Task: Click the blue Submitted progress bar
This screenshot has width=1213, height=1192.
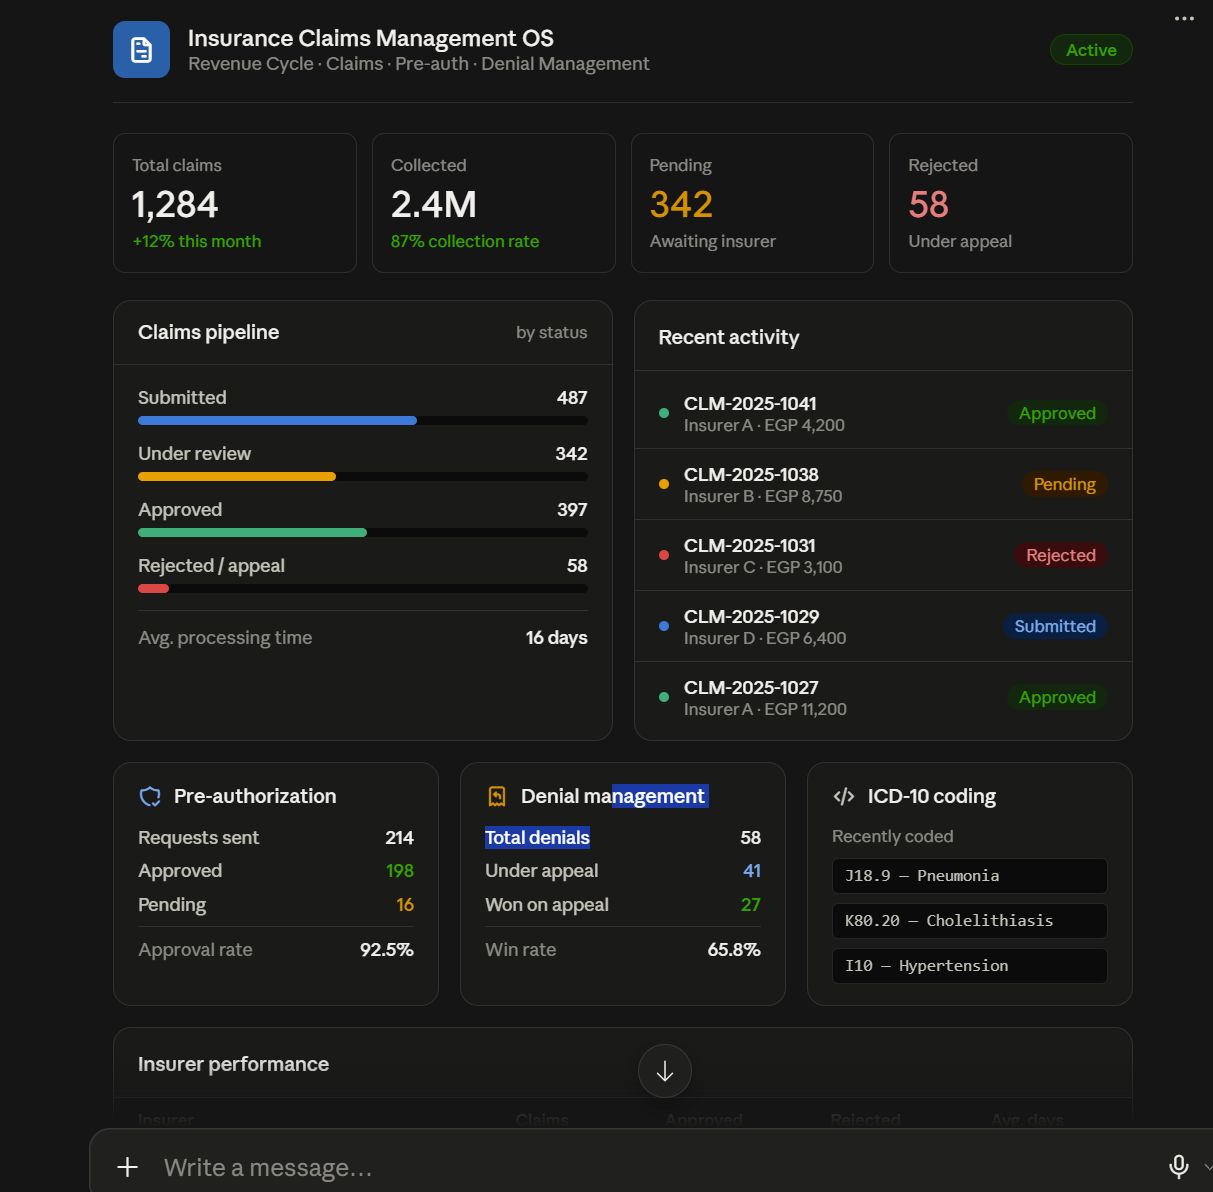Action: pyautogui.click(x=277, y=421)
